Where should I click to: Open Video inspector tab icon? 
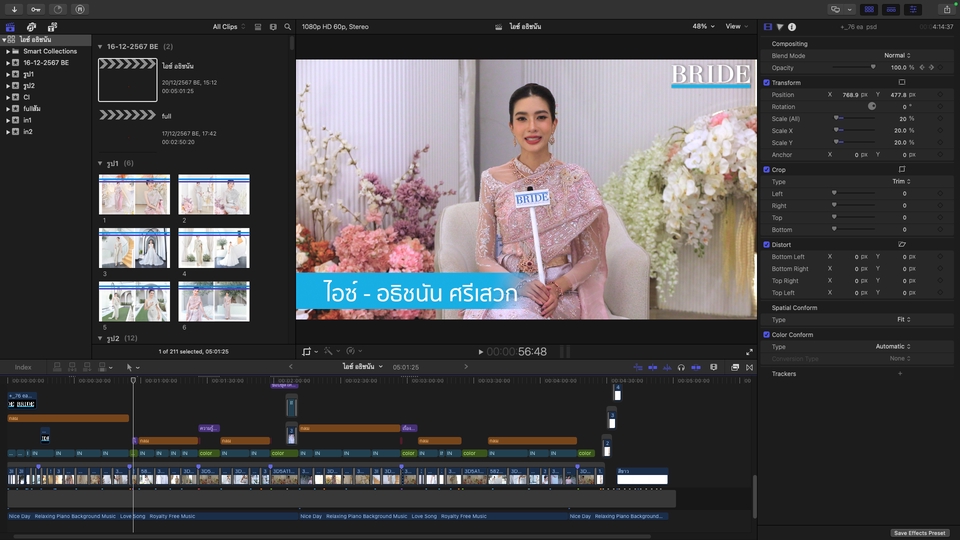click(x=768, y=27)
